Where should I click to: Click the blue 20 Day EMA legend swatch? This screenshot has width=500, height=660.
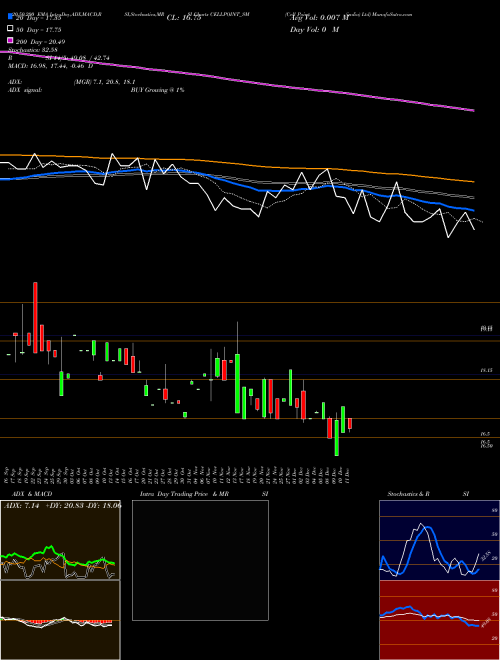coord(10,17)
